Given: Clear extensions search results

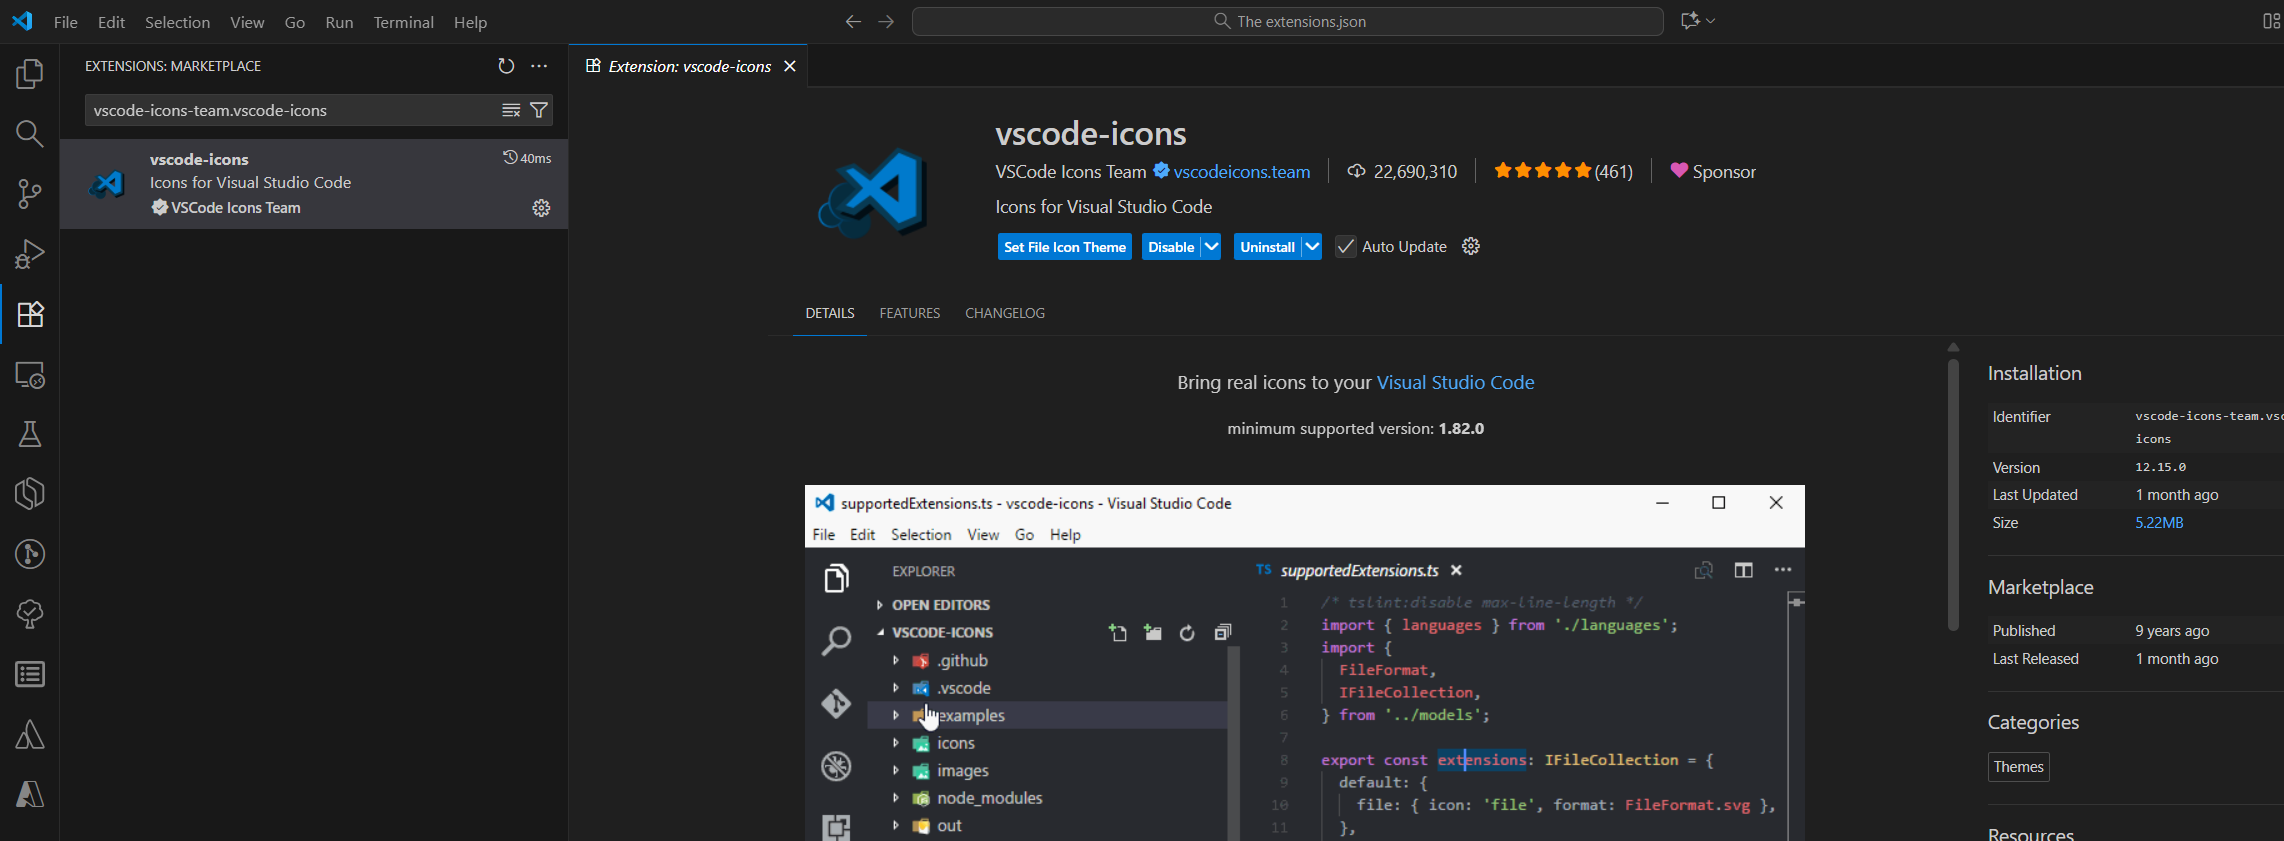Looking at the screenshot, I should 511,110.
